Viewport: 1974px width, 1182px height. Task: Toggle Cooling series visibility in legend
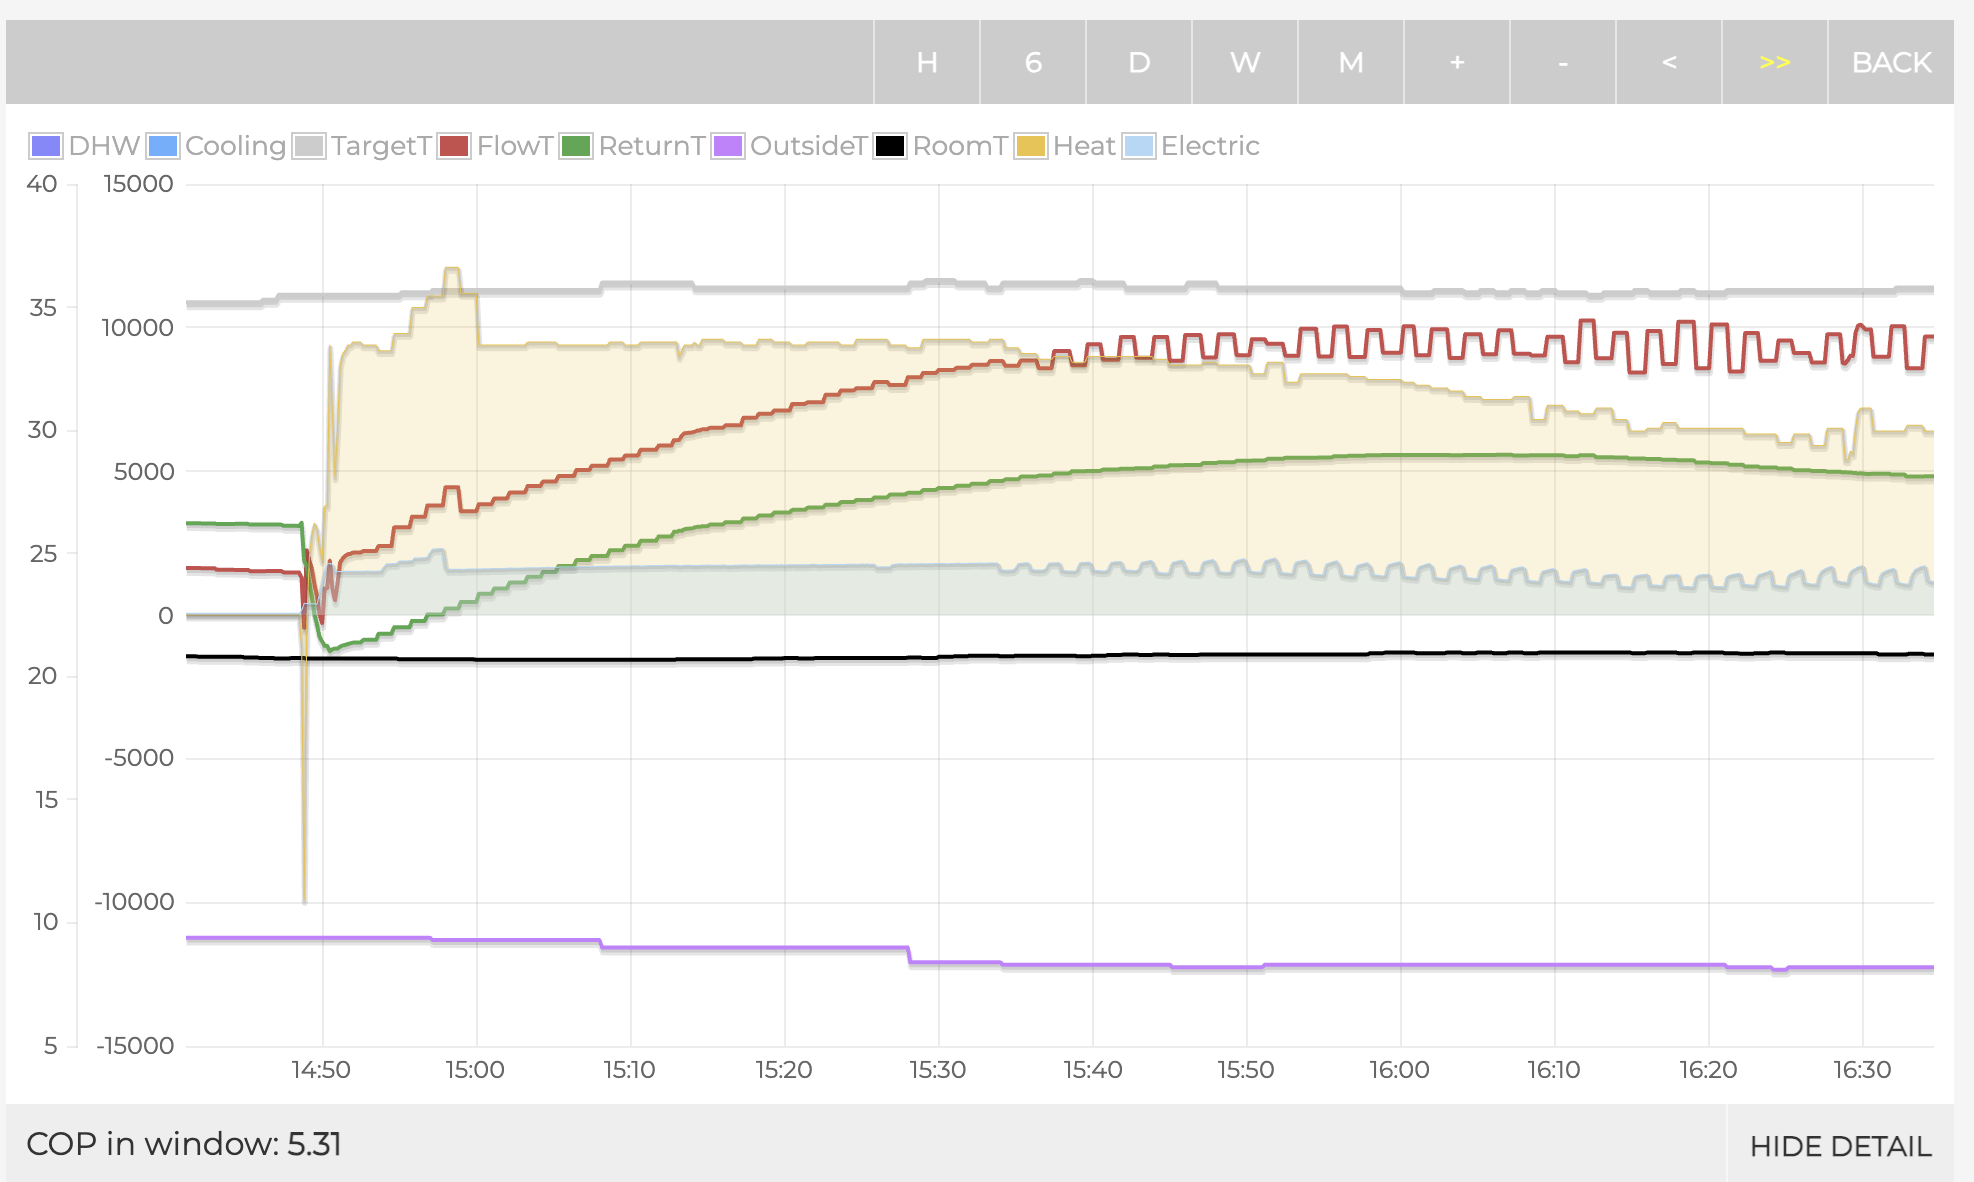163,146
